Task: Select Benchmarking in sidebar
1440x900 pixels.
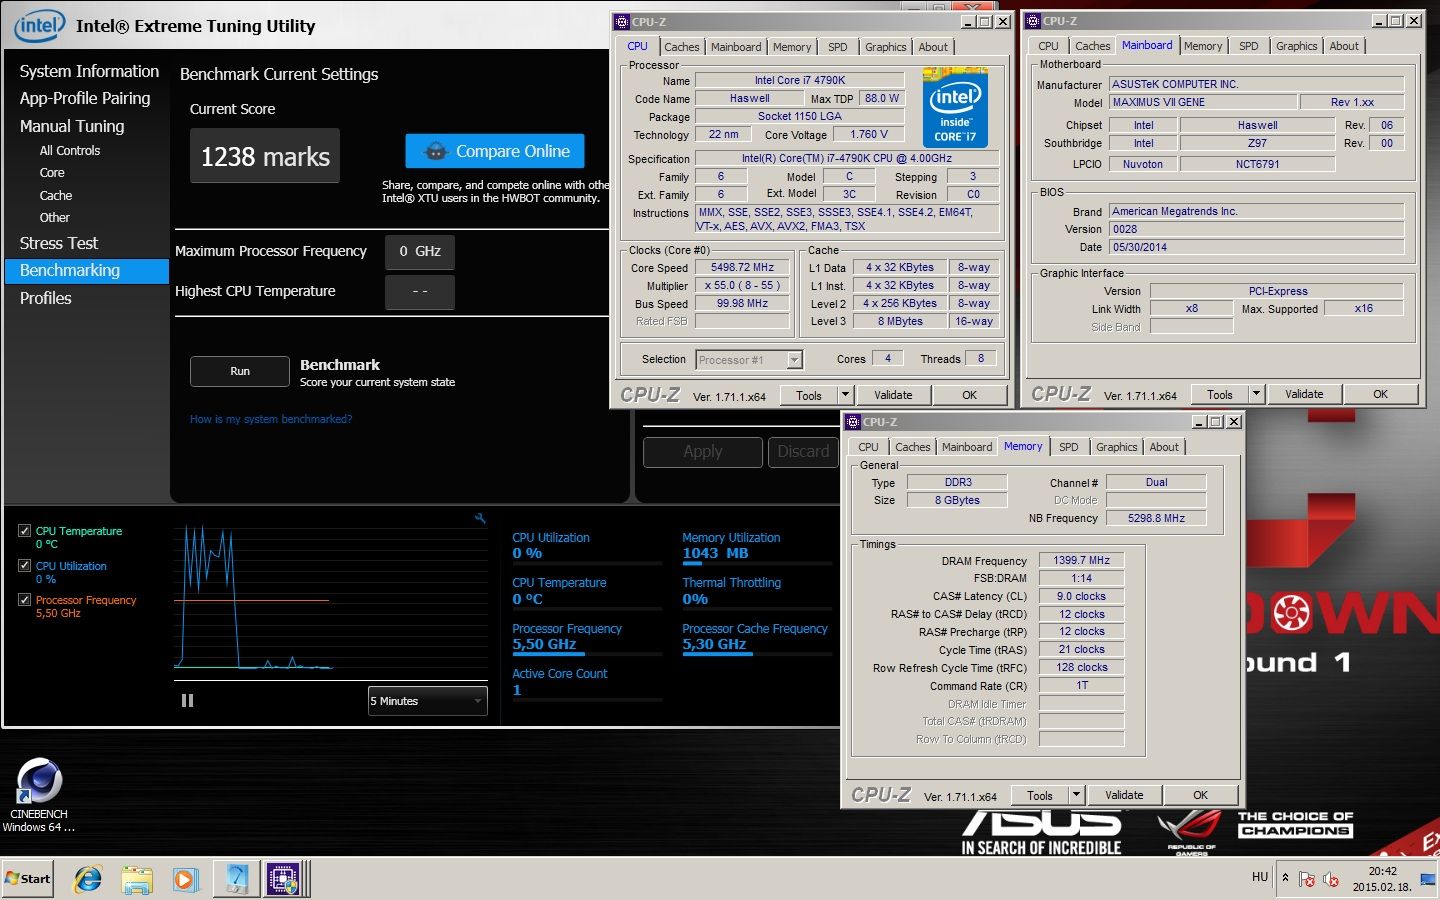Action: point(87,271)
